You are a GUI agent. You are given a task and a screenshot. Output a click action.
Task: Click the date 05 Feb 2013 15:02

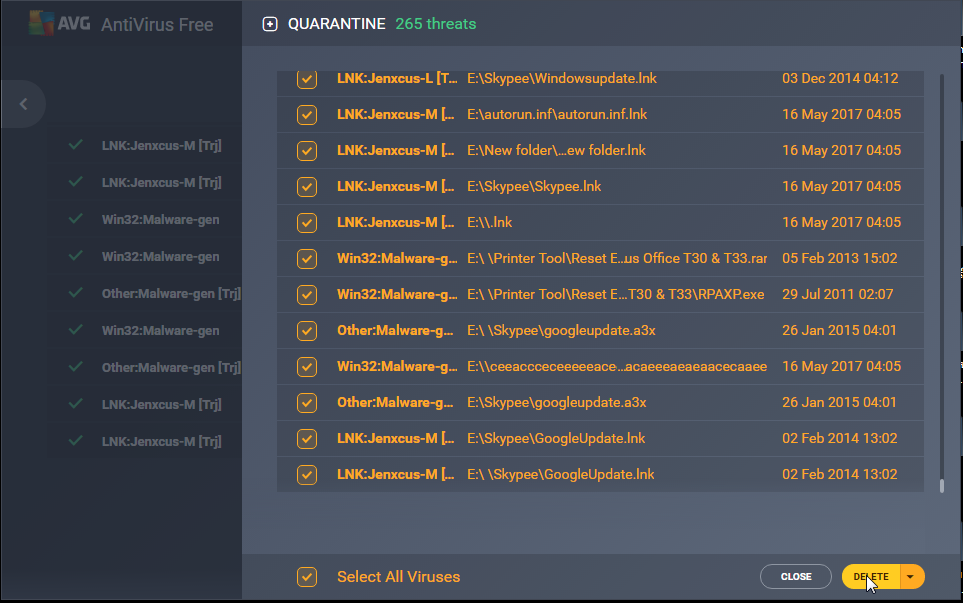pos(840,259)
